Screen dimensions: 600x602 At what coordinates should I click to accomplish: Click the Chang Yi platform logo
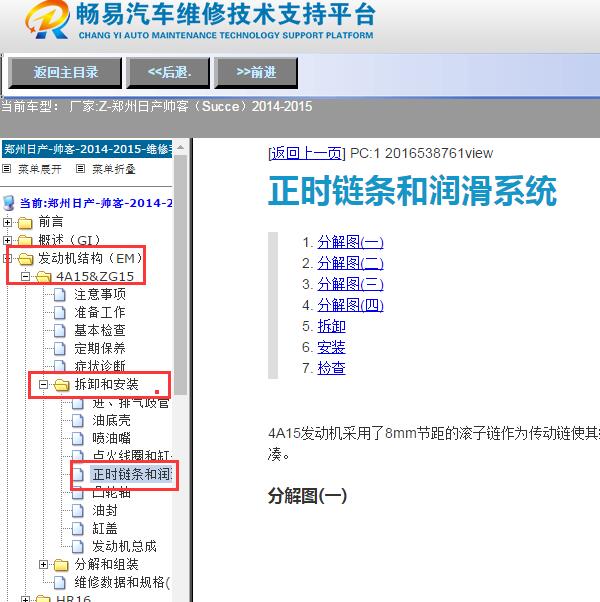[x=48, y=19]
